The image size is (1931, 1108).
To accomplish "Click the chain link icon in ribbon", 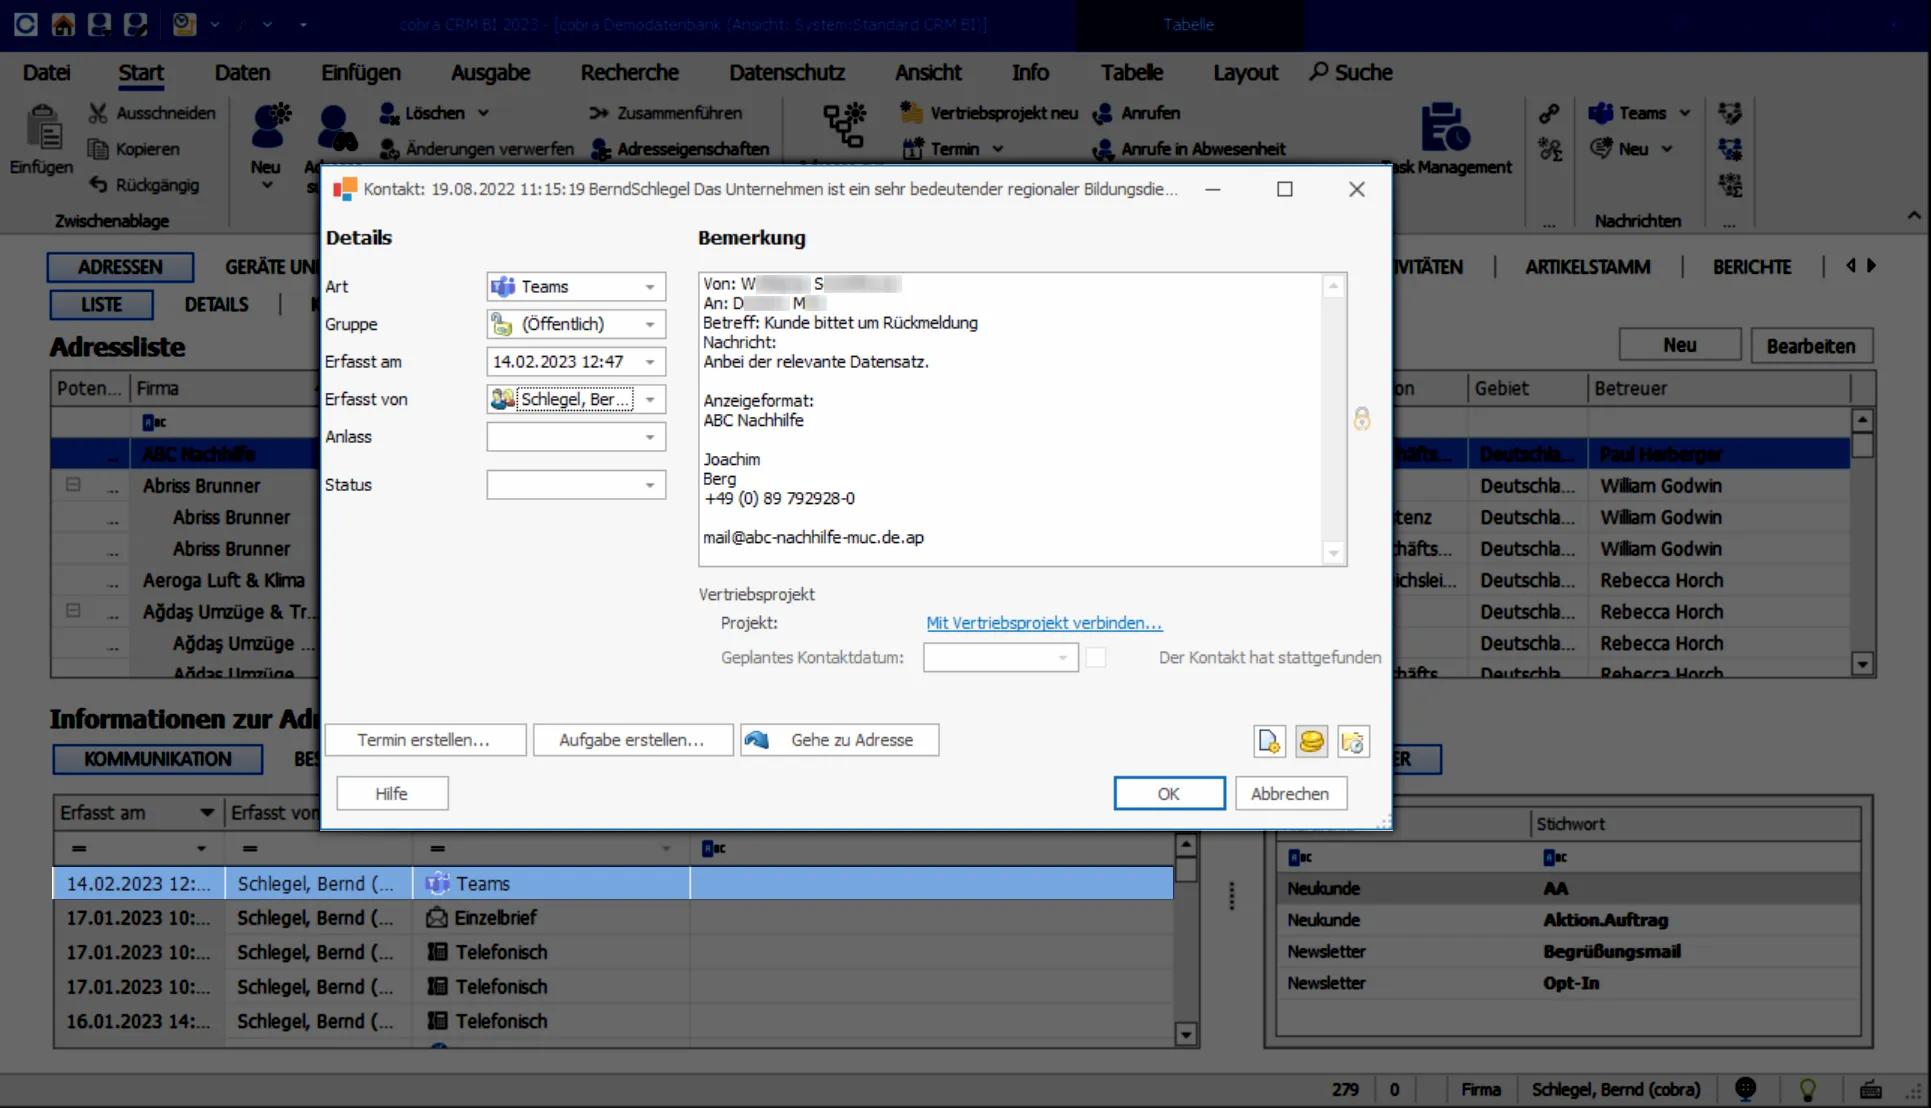I will point(1549,114).
